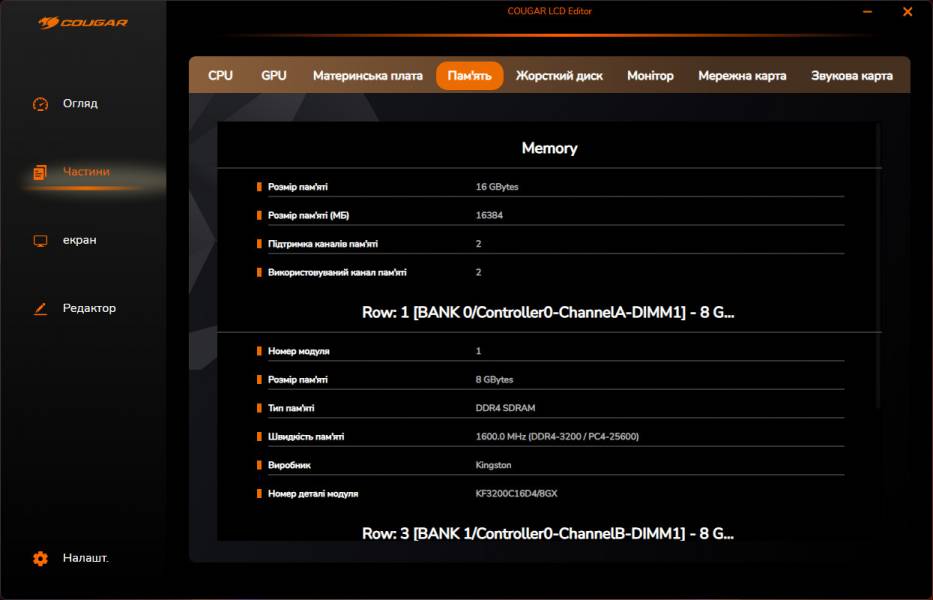Click the Row: 1 BANK 0 header
The image size is (933, 600).
click(548, 313)
